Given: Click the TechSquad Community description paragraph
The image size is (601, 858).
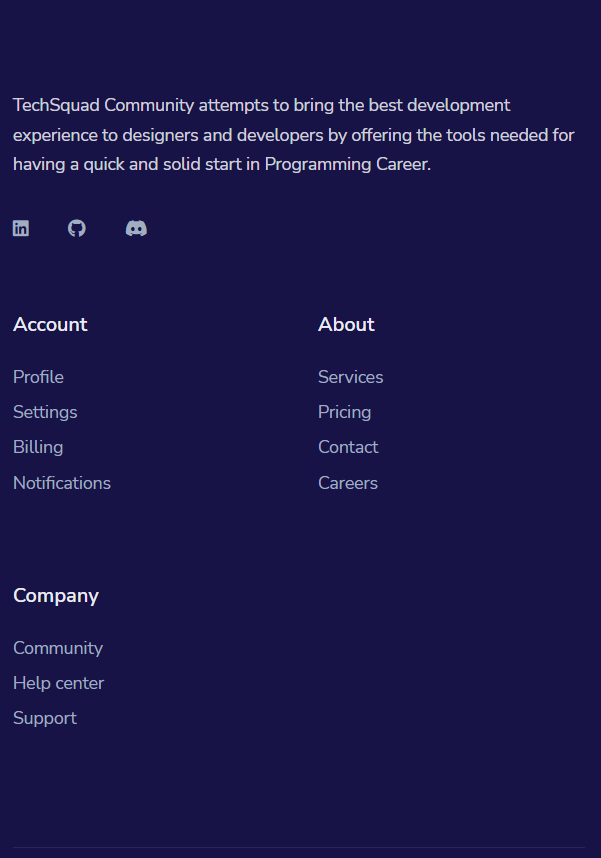Looking at the screenshot, I should tap(294, 135).
